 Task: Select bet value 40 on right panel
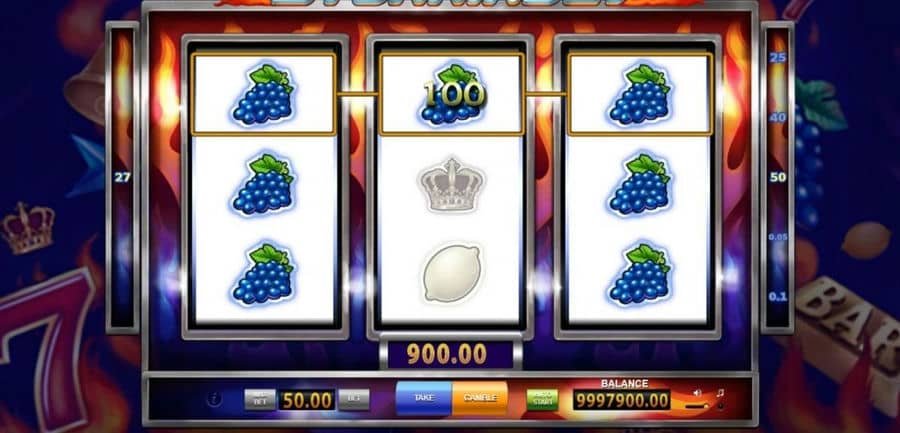point(778,117)
